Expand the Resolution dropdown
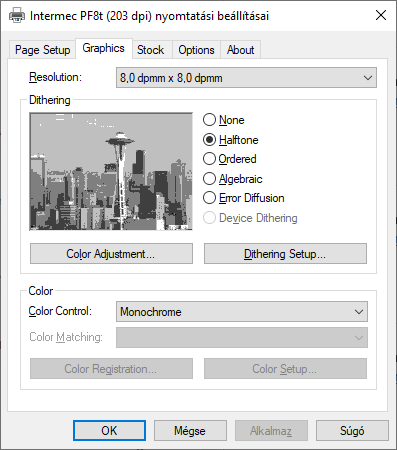The width and height of the screenshot is (397, 450). pyautogui.click(x=246, y=78)
